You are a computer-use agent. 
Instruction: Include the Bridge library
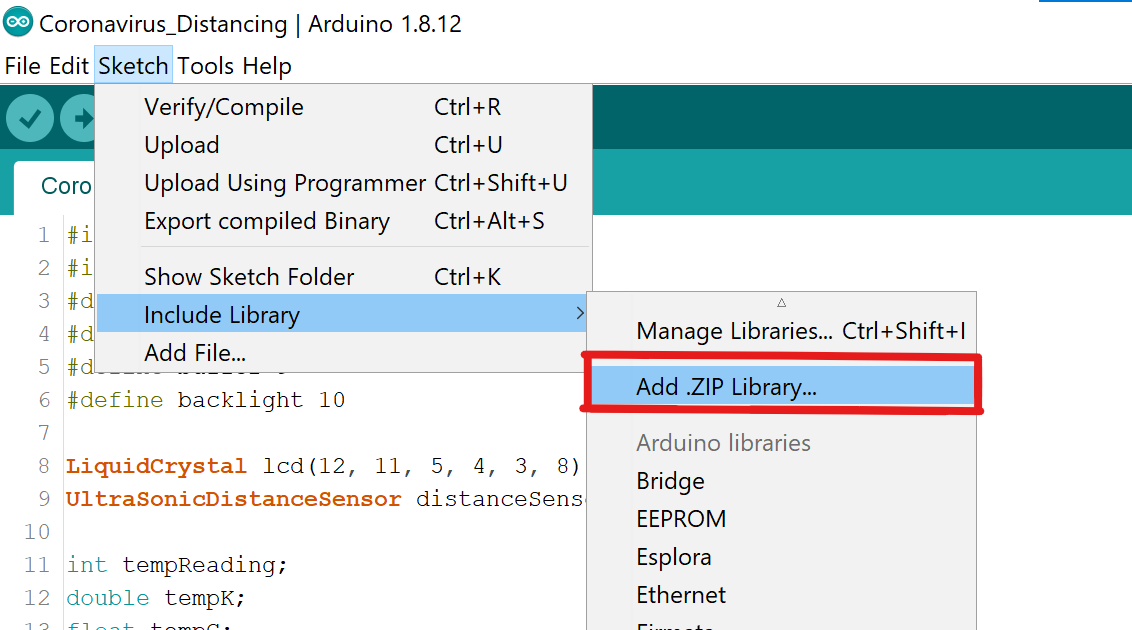670,482
